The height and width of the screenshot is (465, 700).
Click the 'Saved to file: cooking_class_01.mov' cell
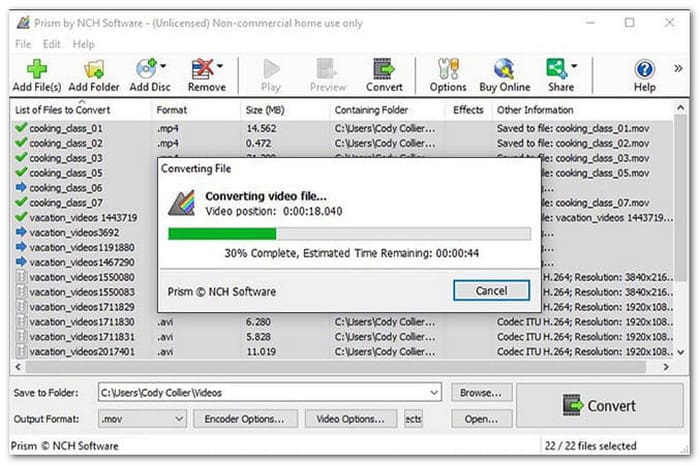[x=573, y=129]
